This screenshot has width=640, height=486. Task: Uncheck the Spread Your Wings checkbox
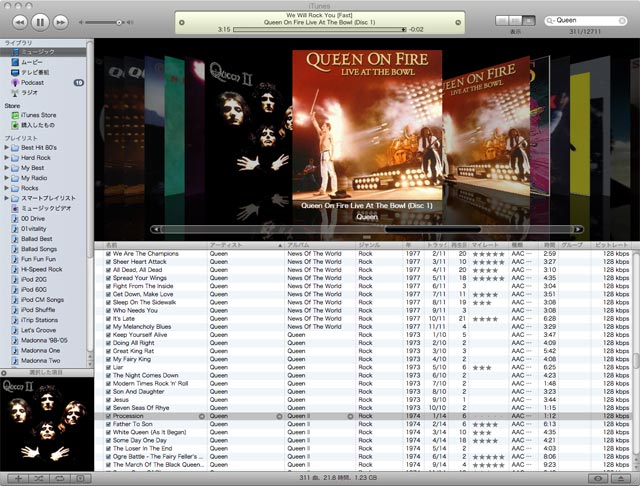point(109,278)
